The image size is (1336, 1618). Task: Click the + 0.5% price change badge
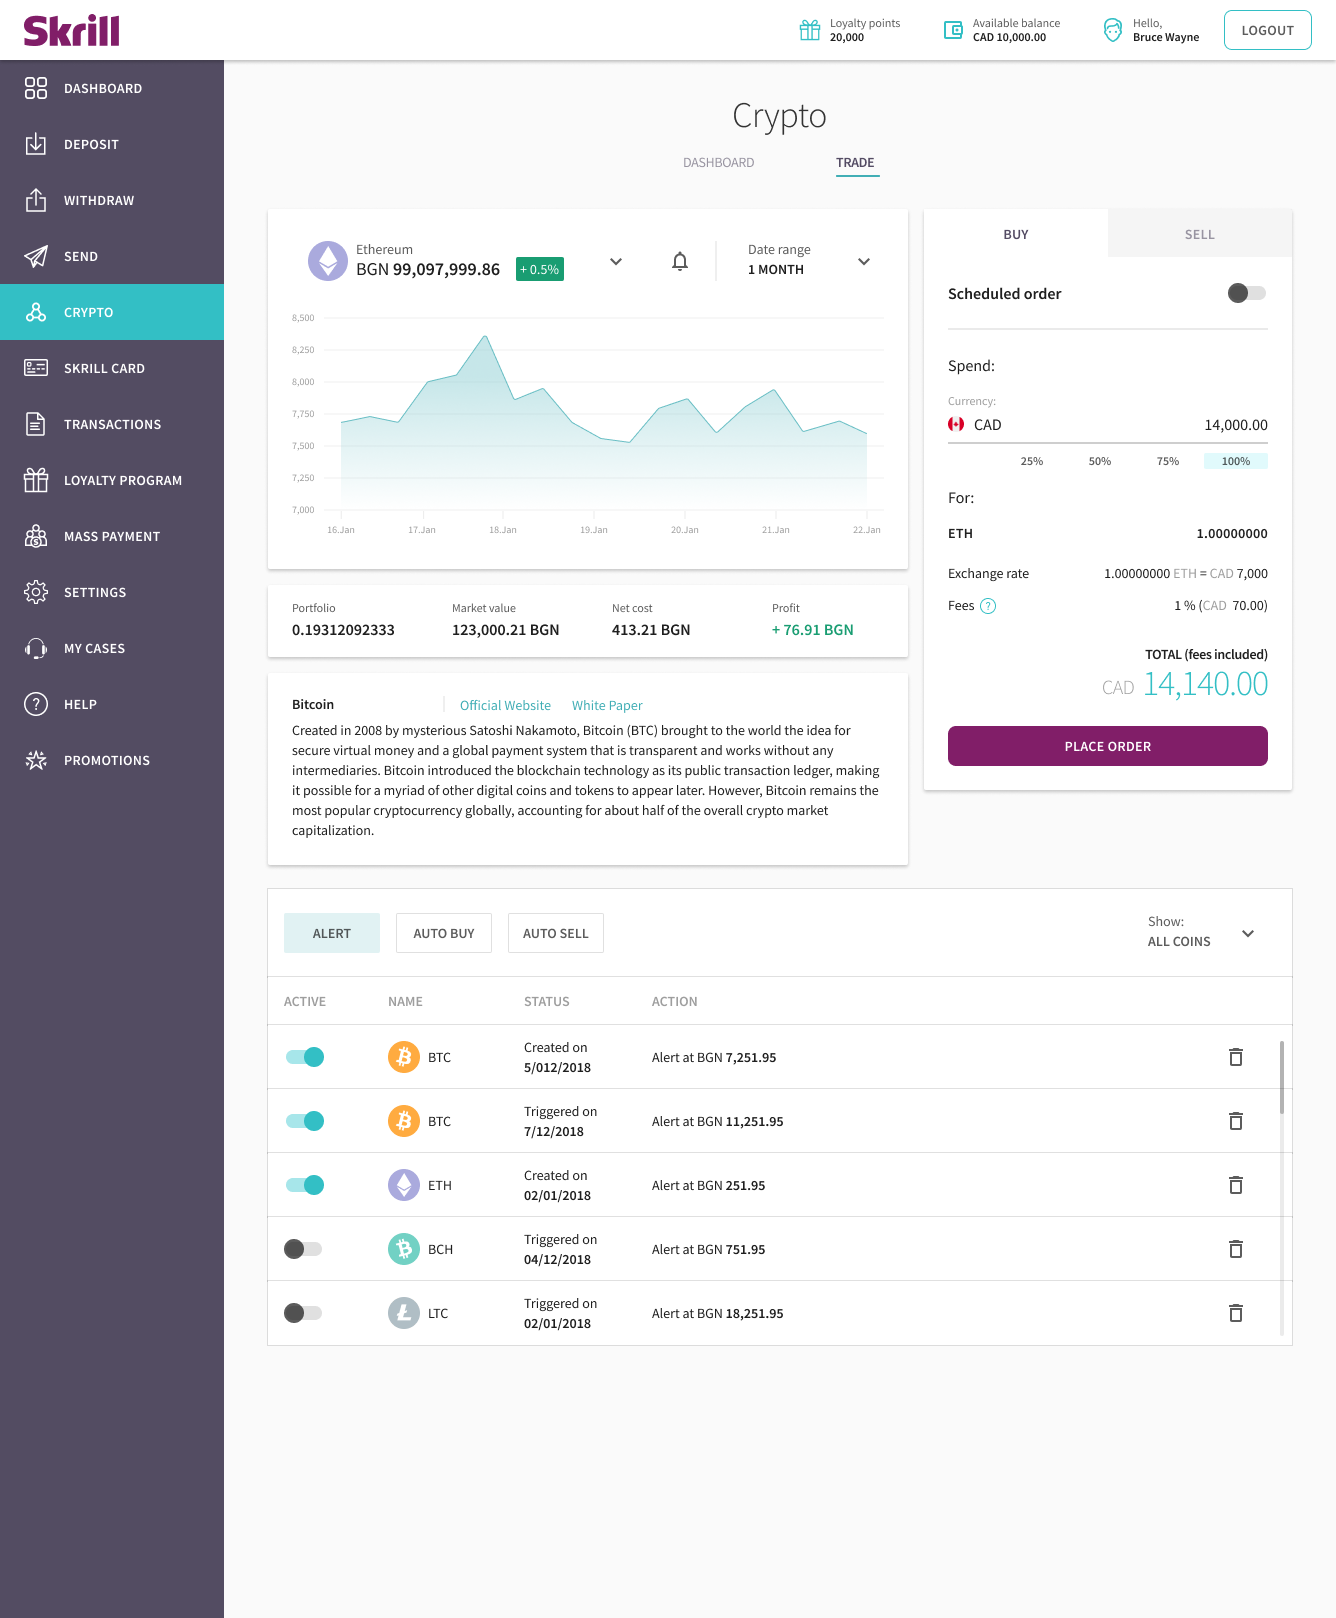[x=540, y=269]
